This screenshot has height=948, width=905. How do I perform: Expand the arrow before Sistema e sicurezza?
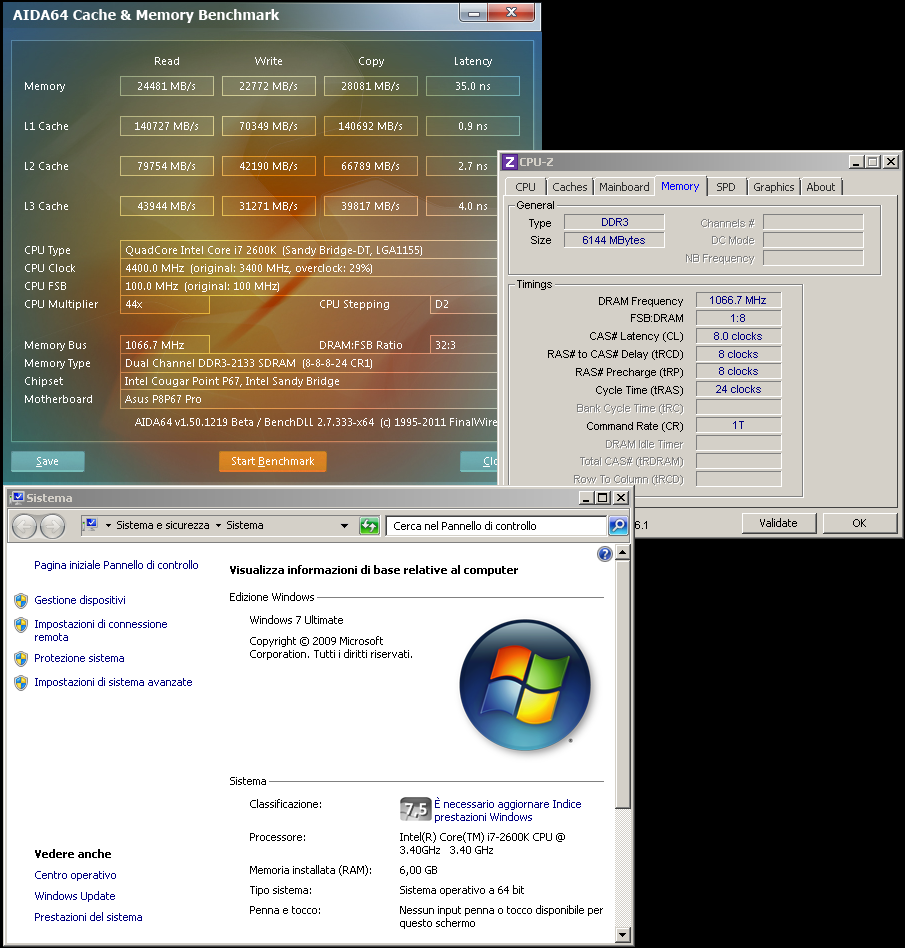tap(108, 526)
